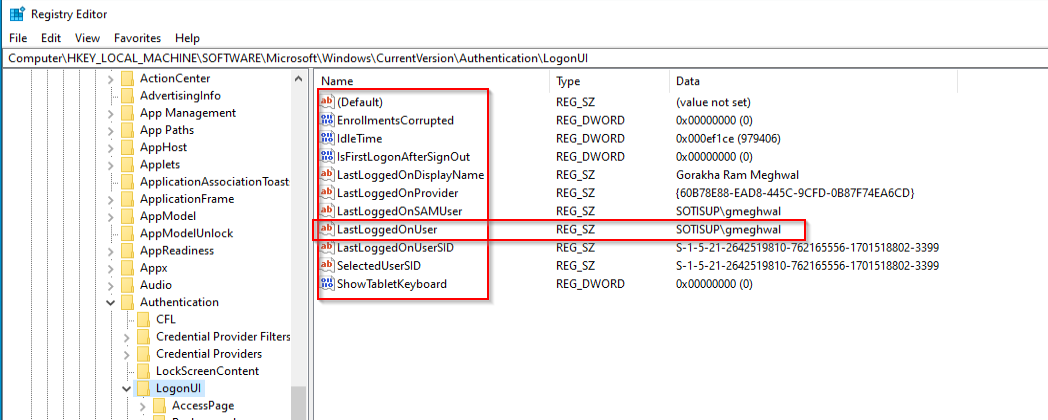
Task: Open the Help menu
Action: (187, 38)
